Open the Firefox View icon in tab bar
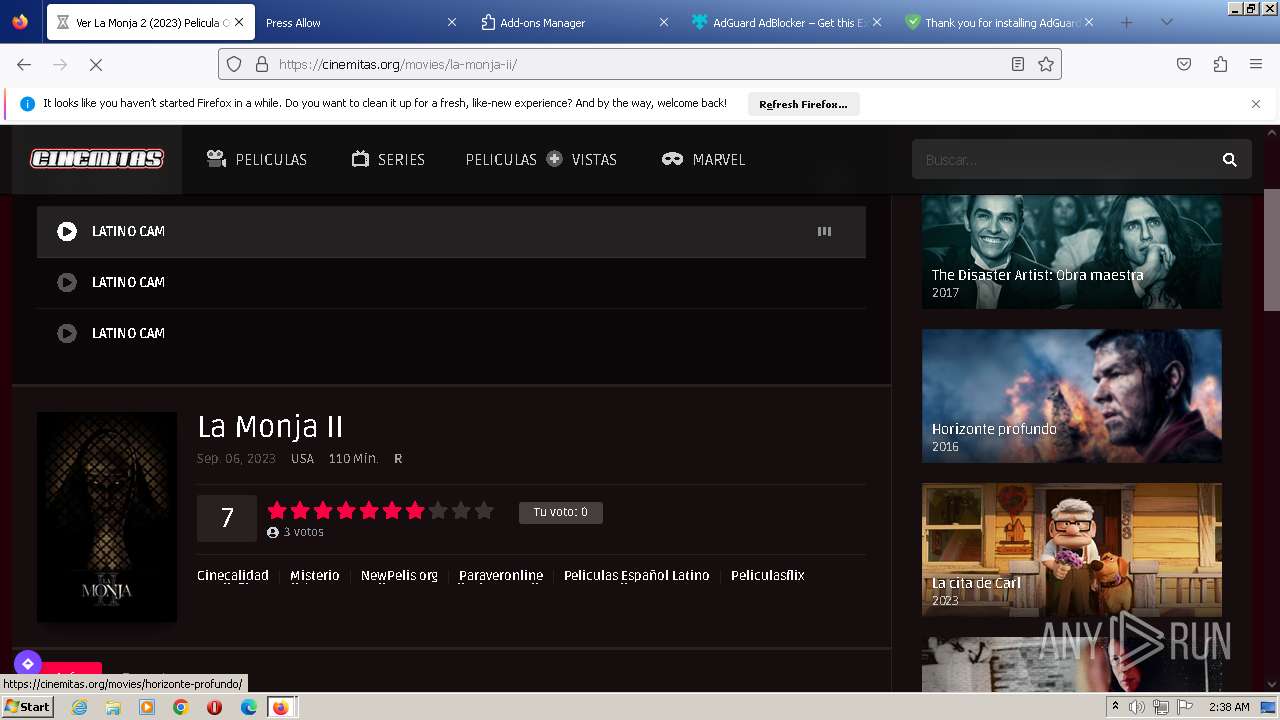 [20, 22]
